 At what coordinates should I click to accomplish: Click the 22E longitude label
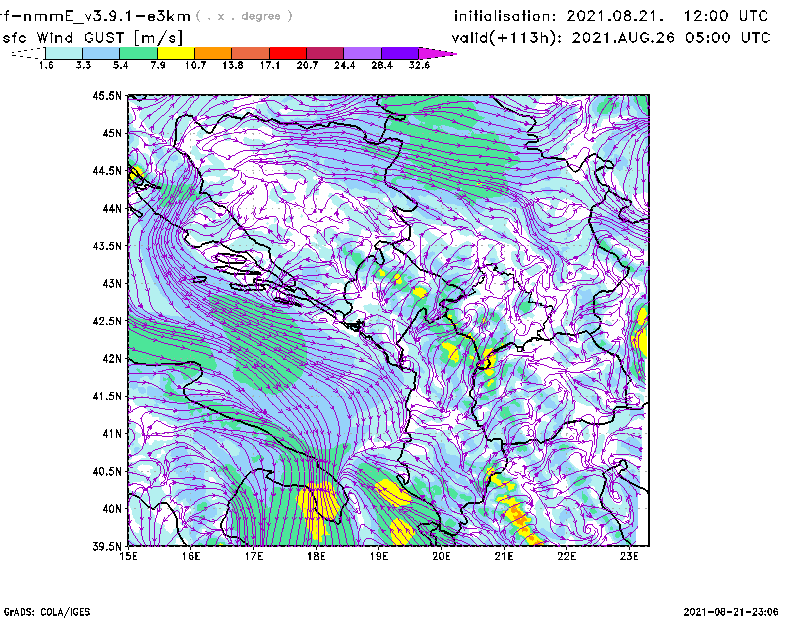[x=567, y=556]
